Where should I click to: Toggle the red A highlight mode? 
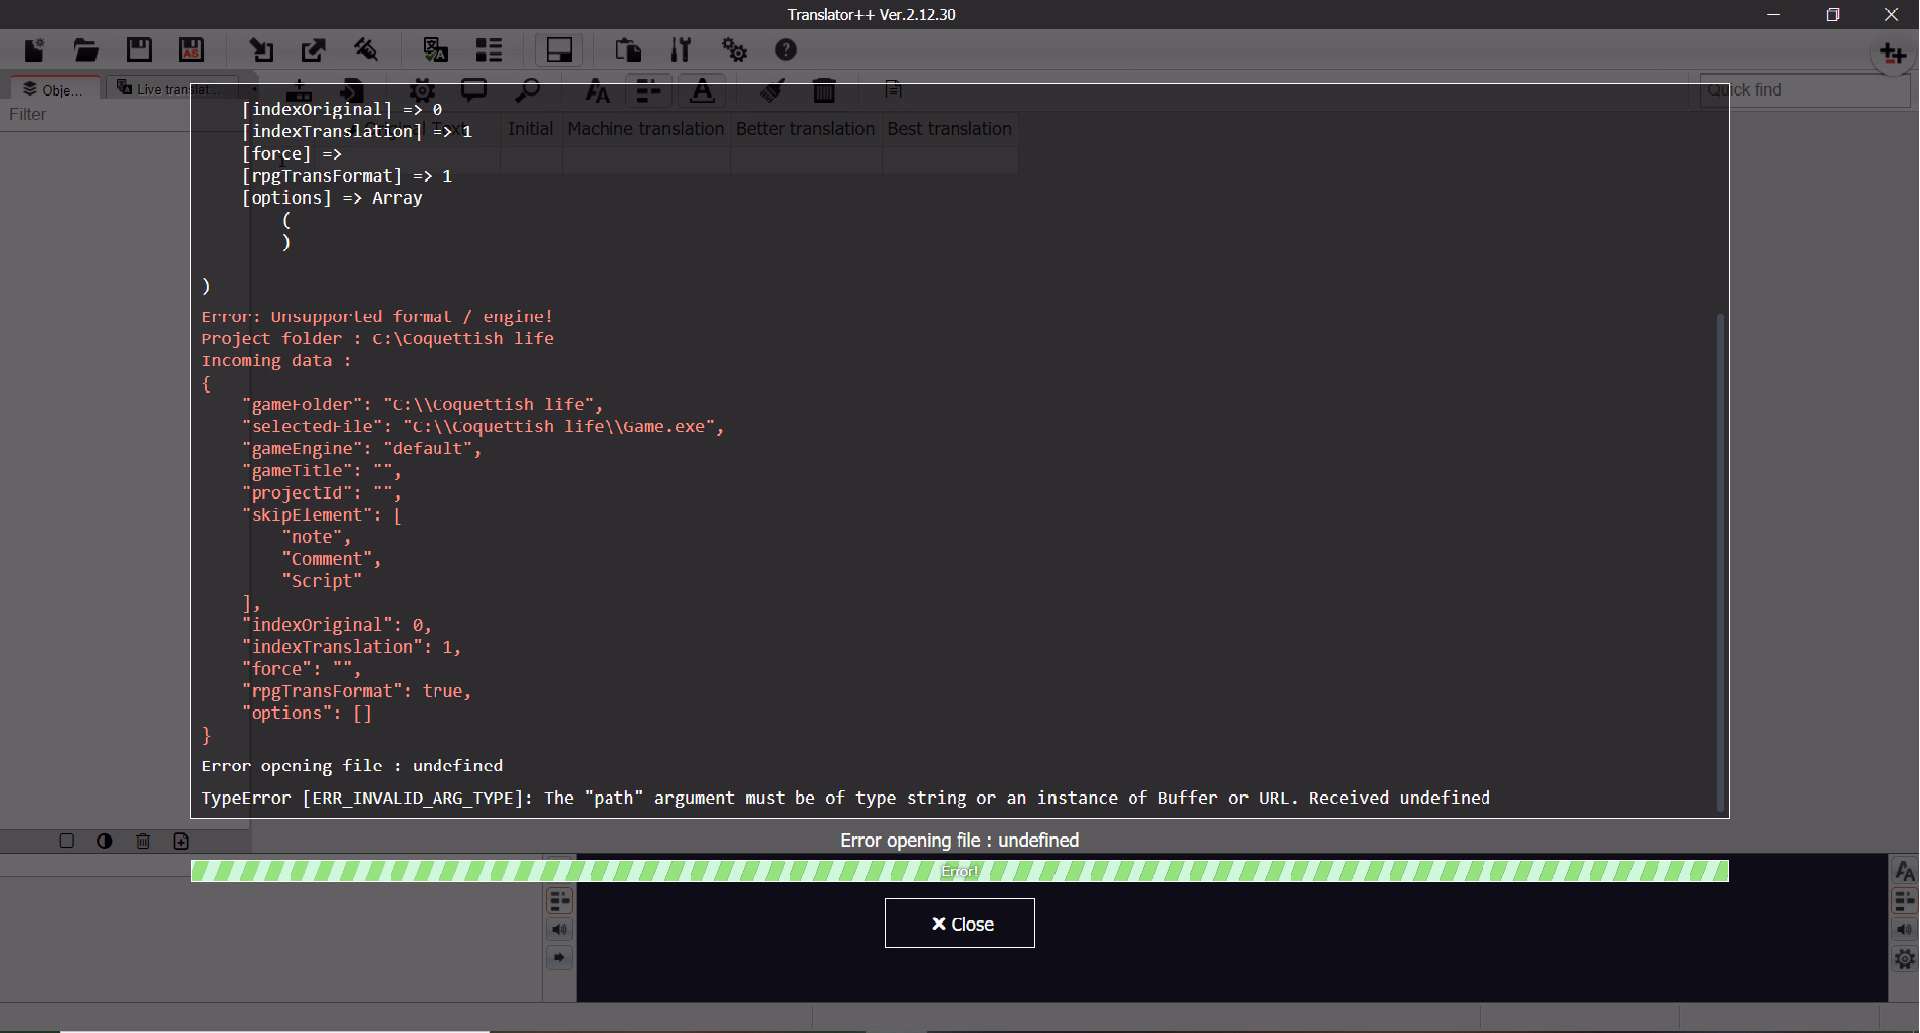point(702,92)
